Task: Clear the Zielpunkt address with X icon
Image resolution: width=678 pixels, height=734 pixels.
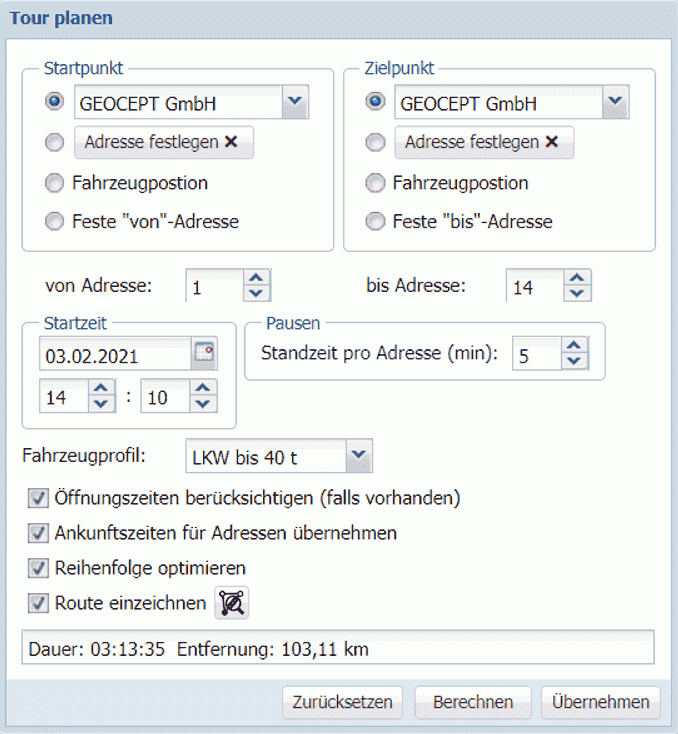Action: pos(551,142)
